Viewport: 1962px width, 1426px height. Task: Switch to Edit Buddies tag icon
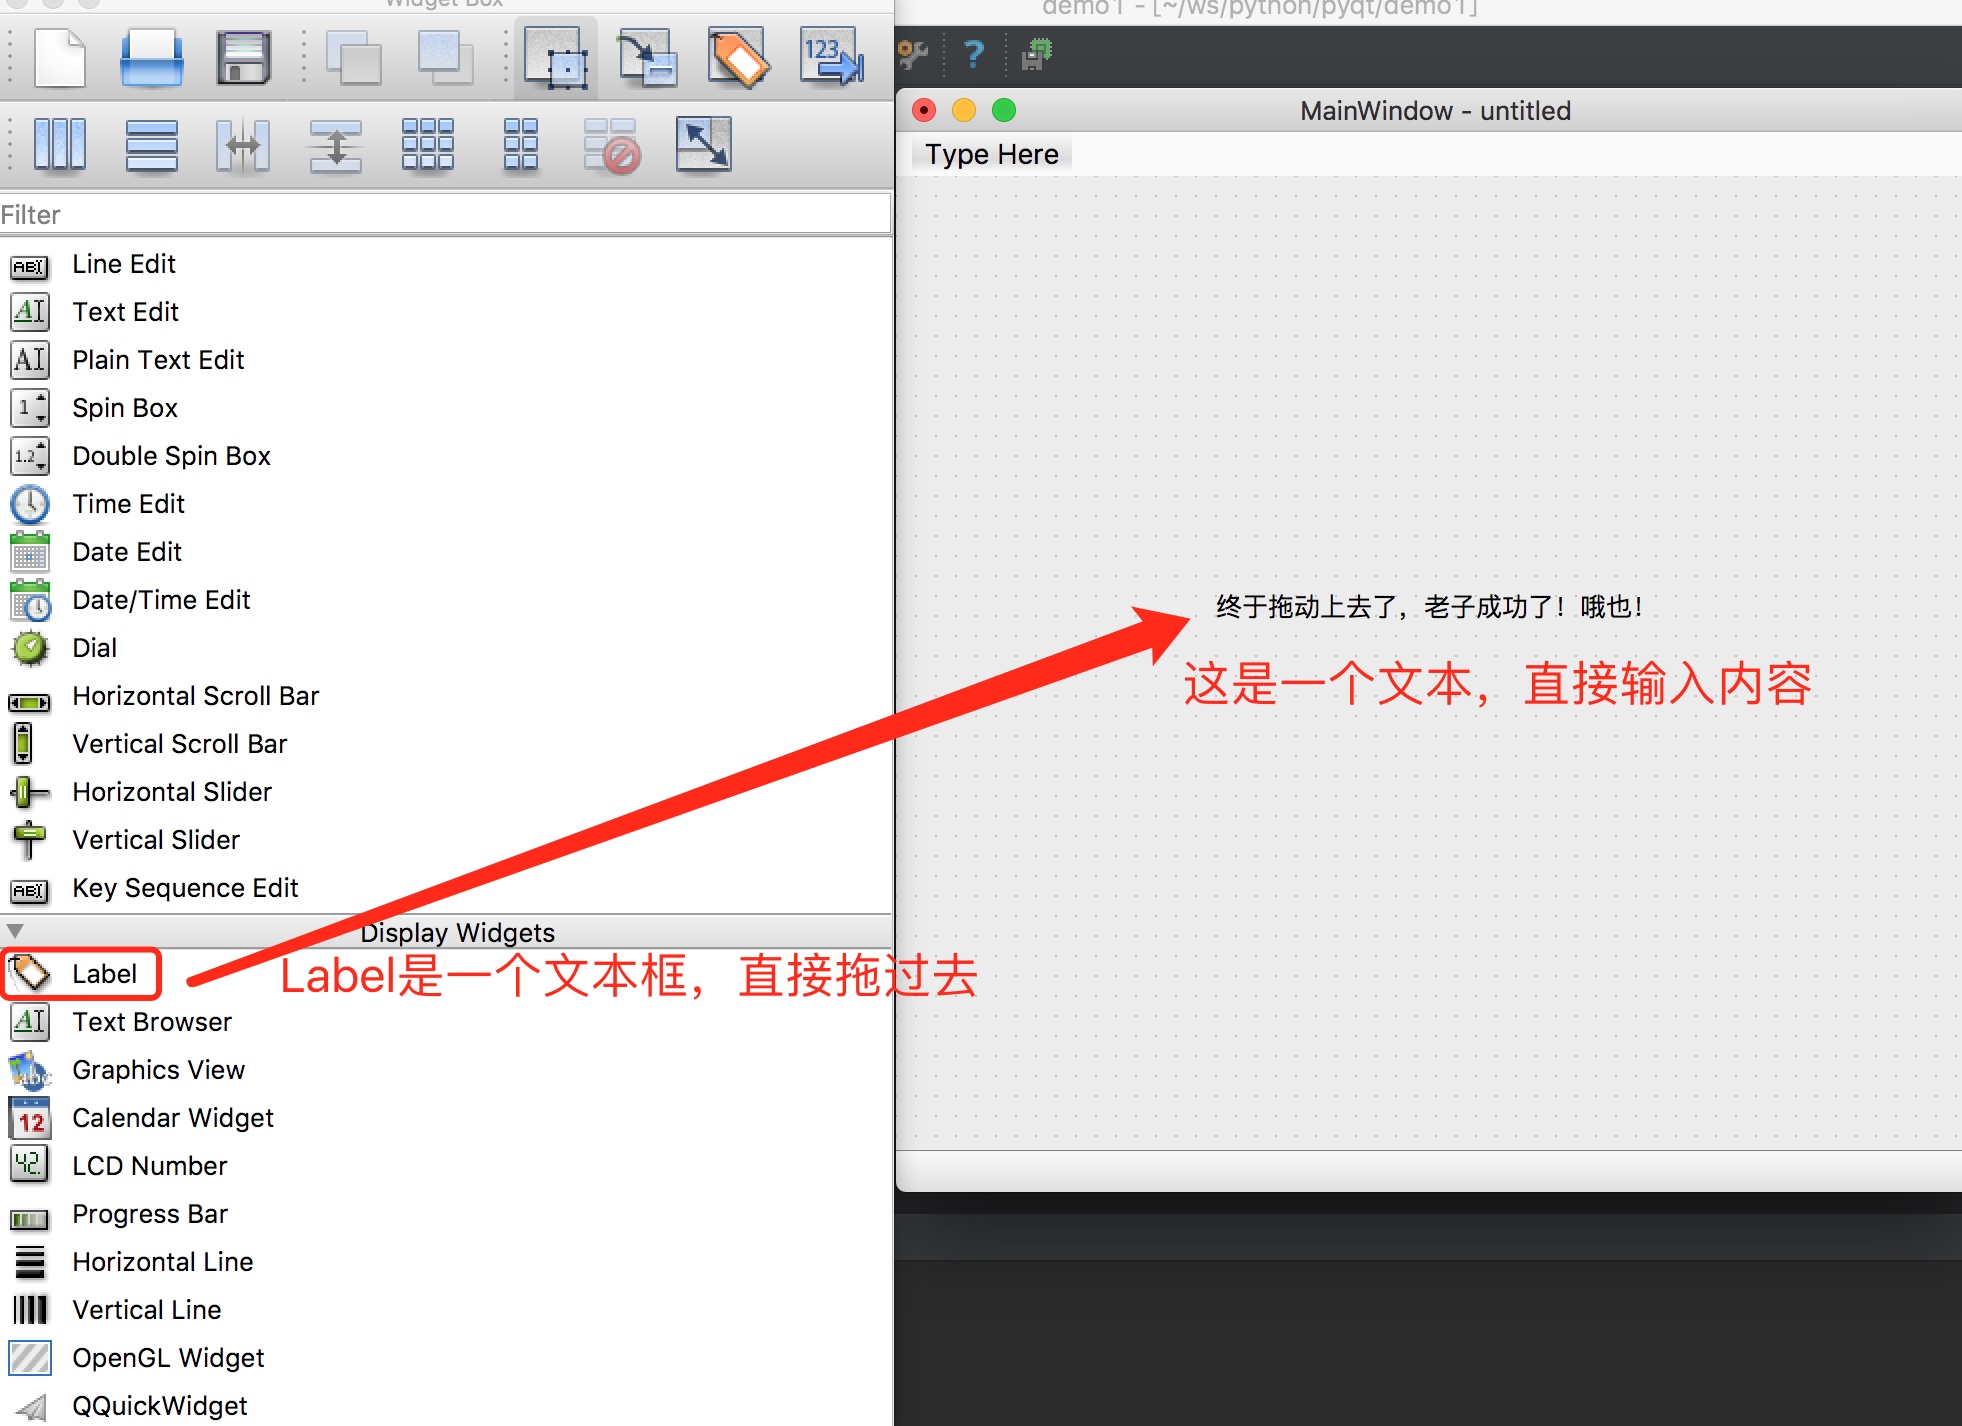point(738,59)
